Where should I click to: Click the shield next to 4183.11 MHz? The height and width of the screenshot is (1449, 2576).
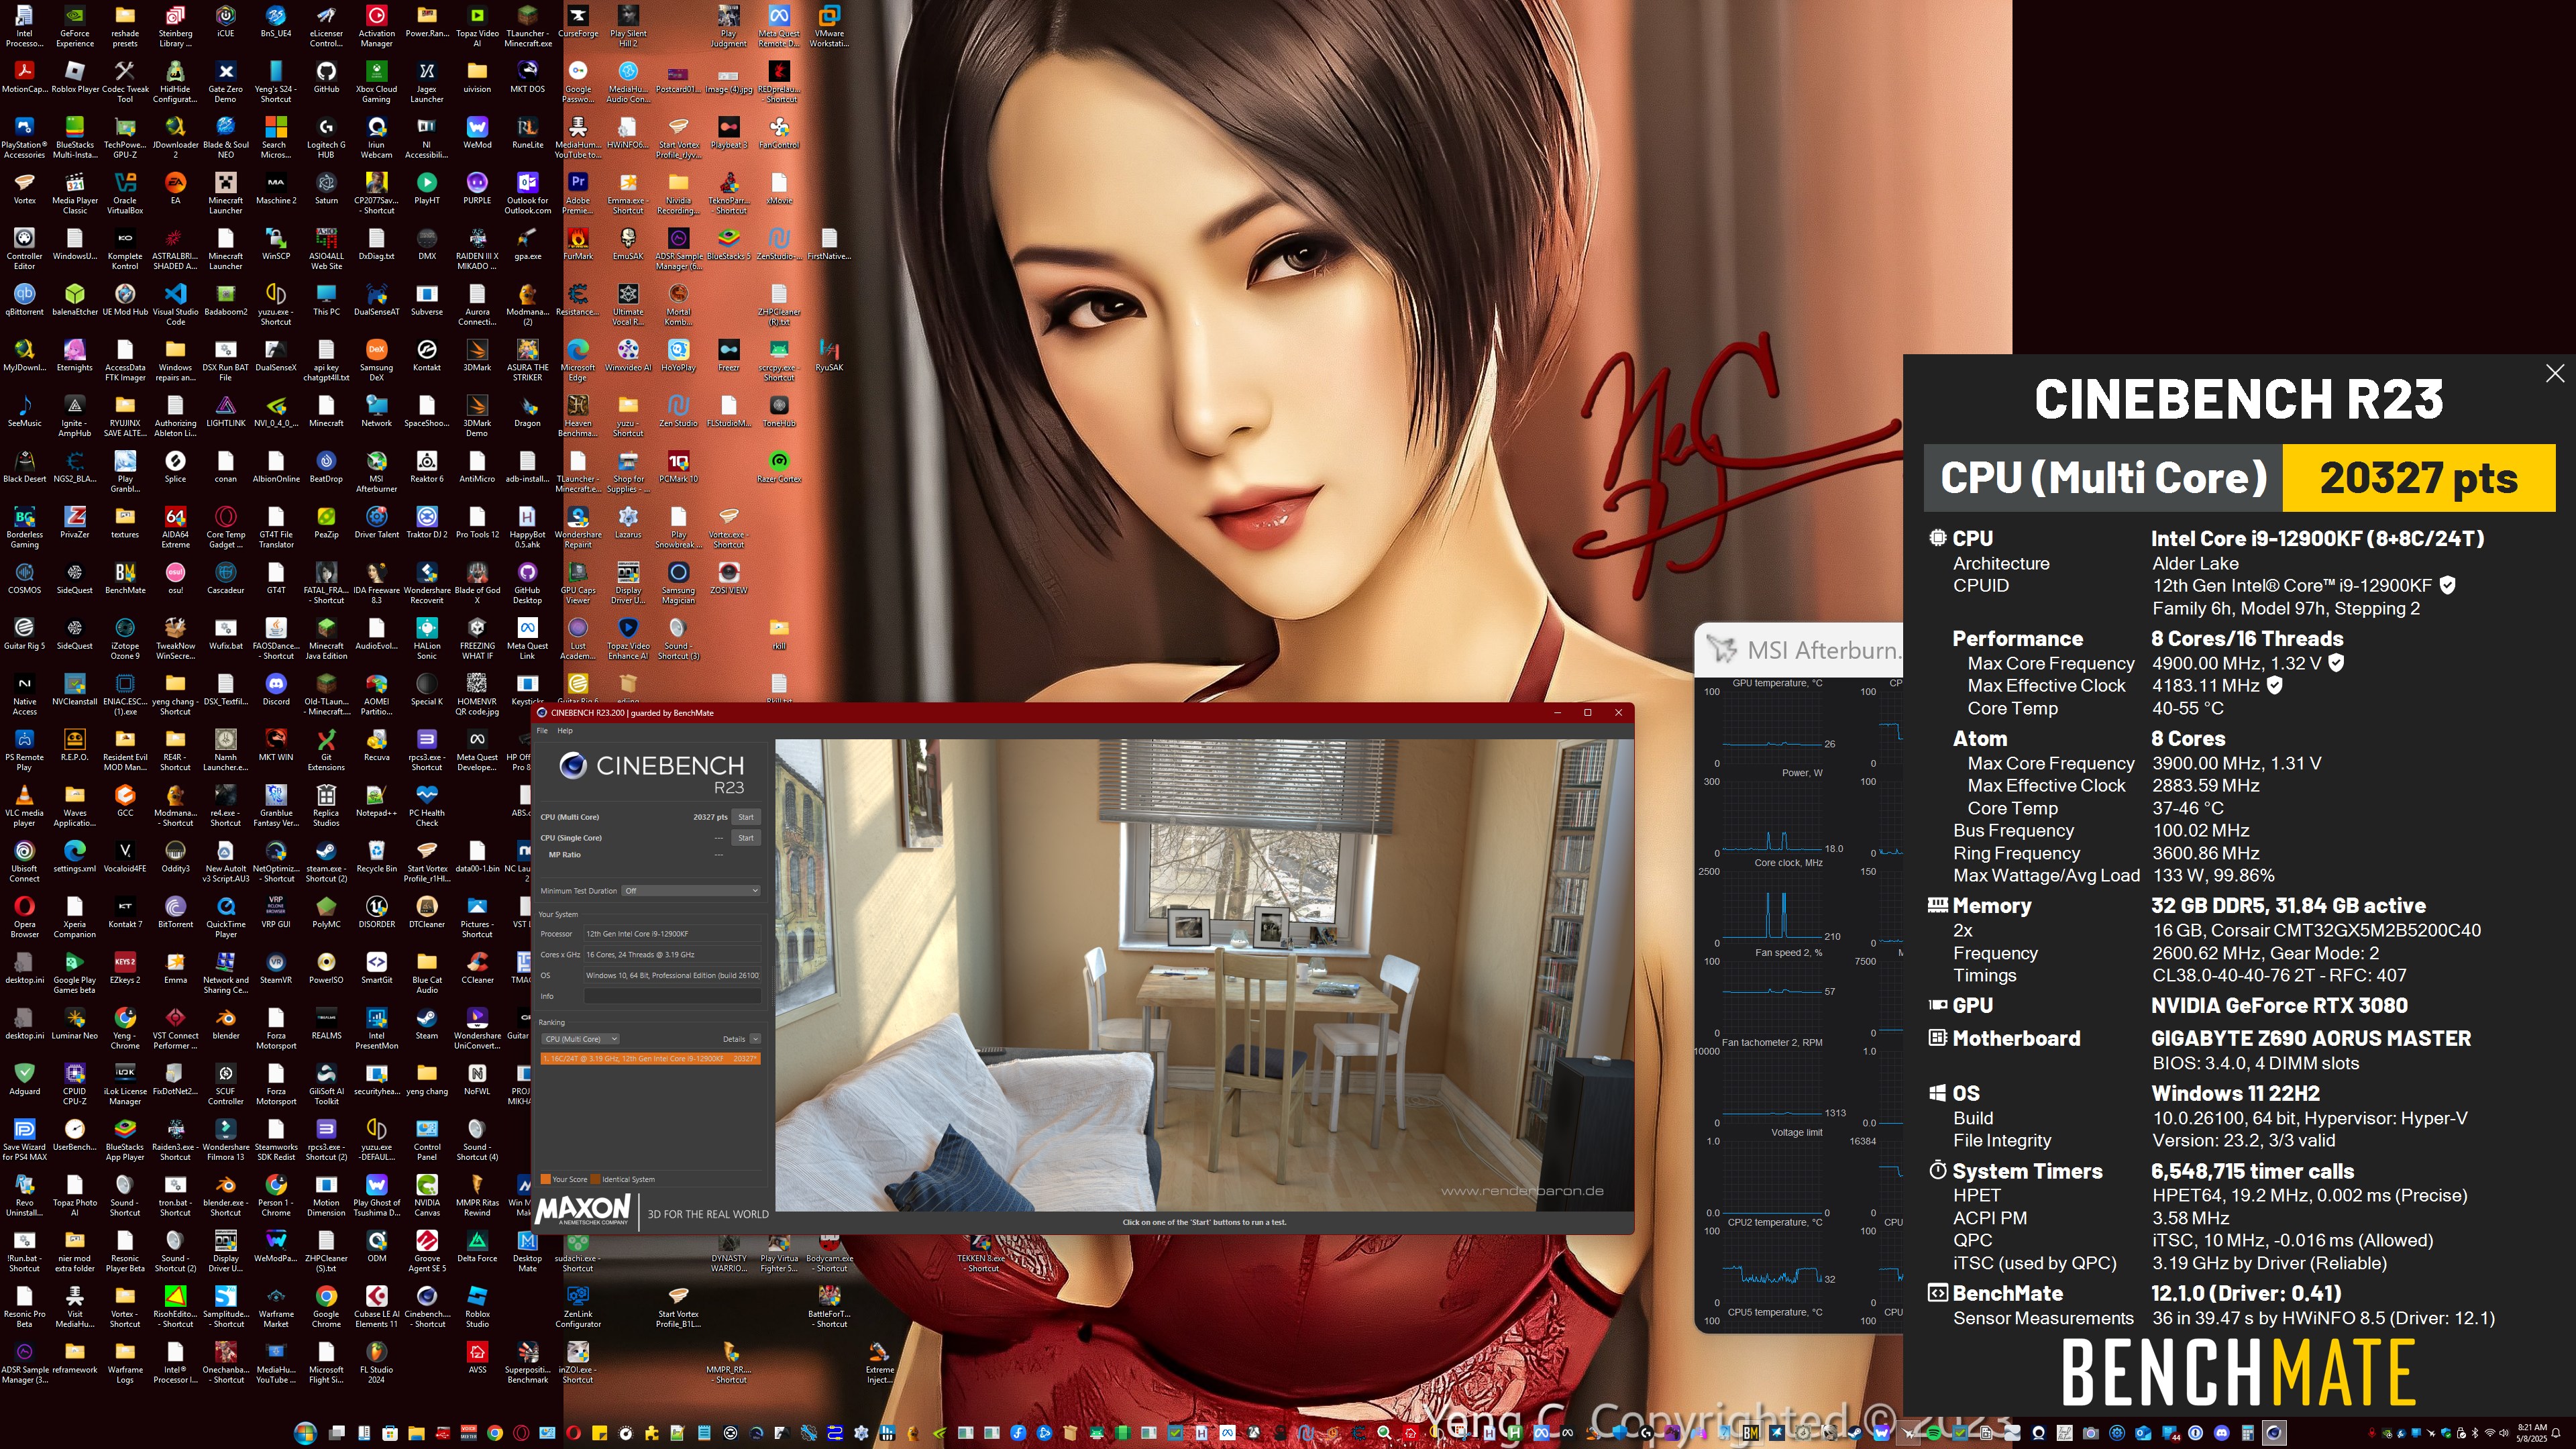pyautogui.click(x=2274, y=685)
